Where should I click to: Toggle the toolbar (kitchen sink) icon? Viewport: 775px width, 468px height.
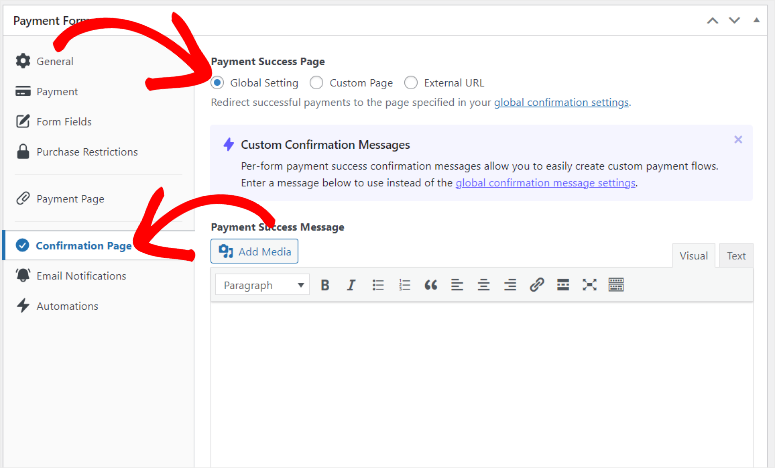616,285
